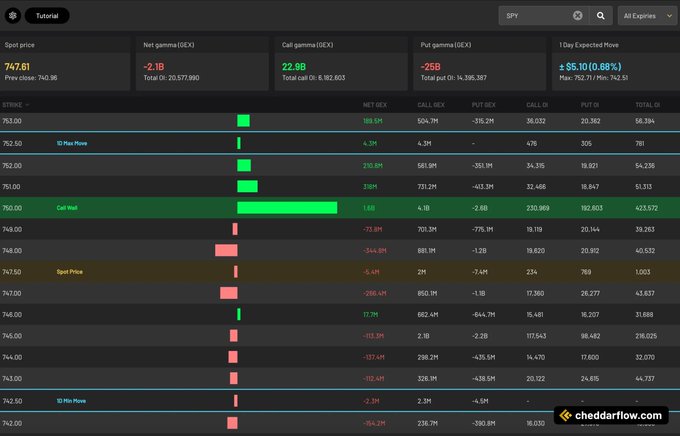Click strike 745.00 row label
Screen dimensions: 680x436
pos(12,336)
